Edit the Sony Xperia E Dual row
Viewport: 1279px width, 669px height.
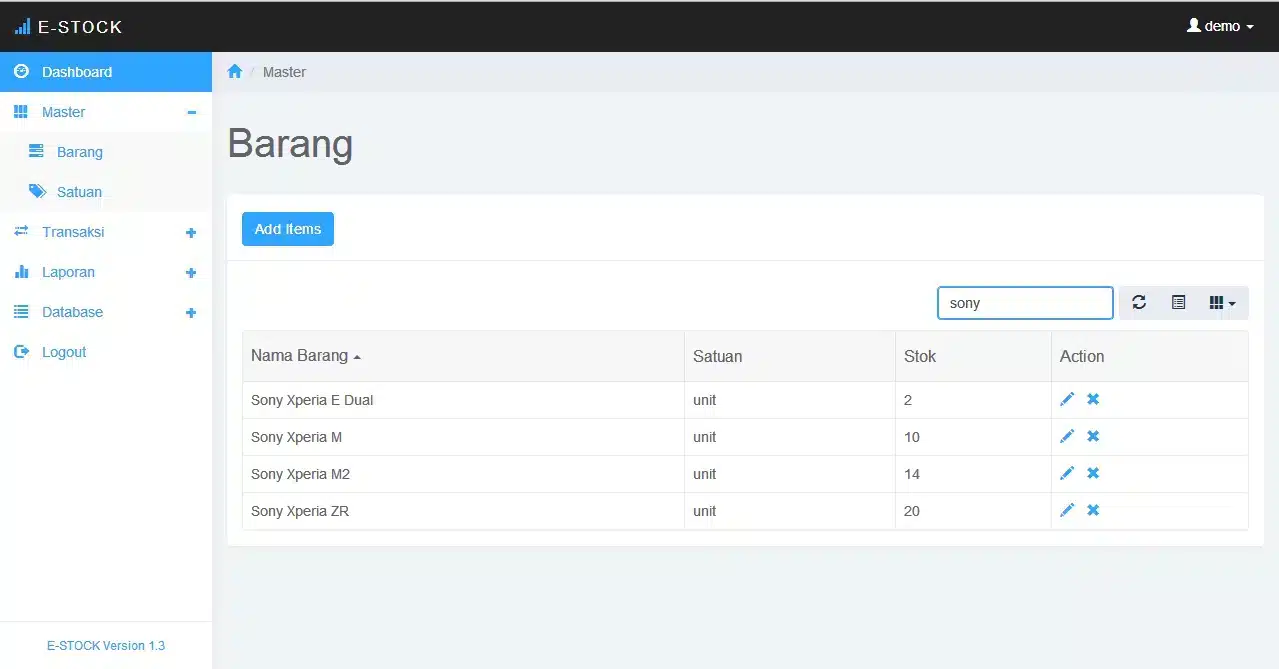tap(1067, 399)
